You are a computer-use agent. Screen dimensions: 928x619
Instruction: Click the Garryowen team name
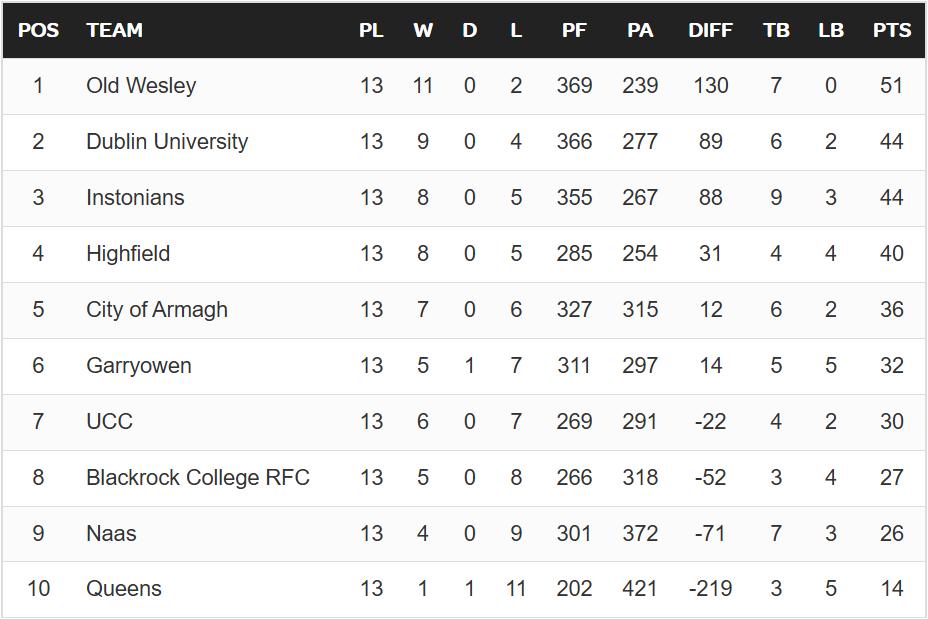tap(138, 366)
